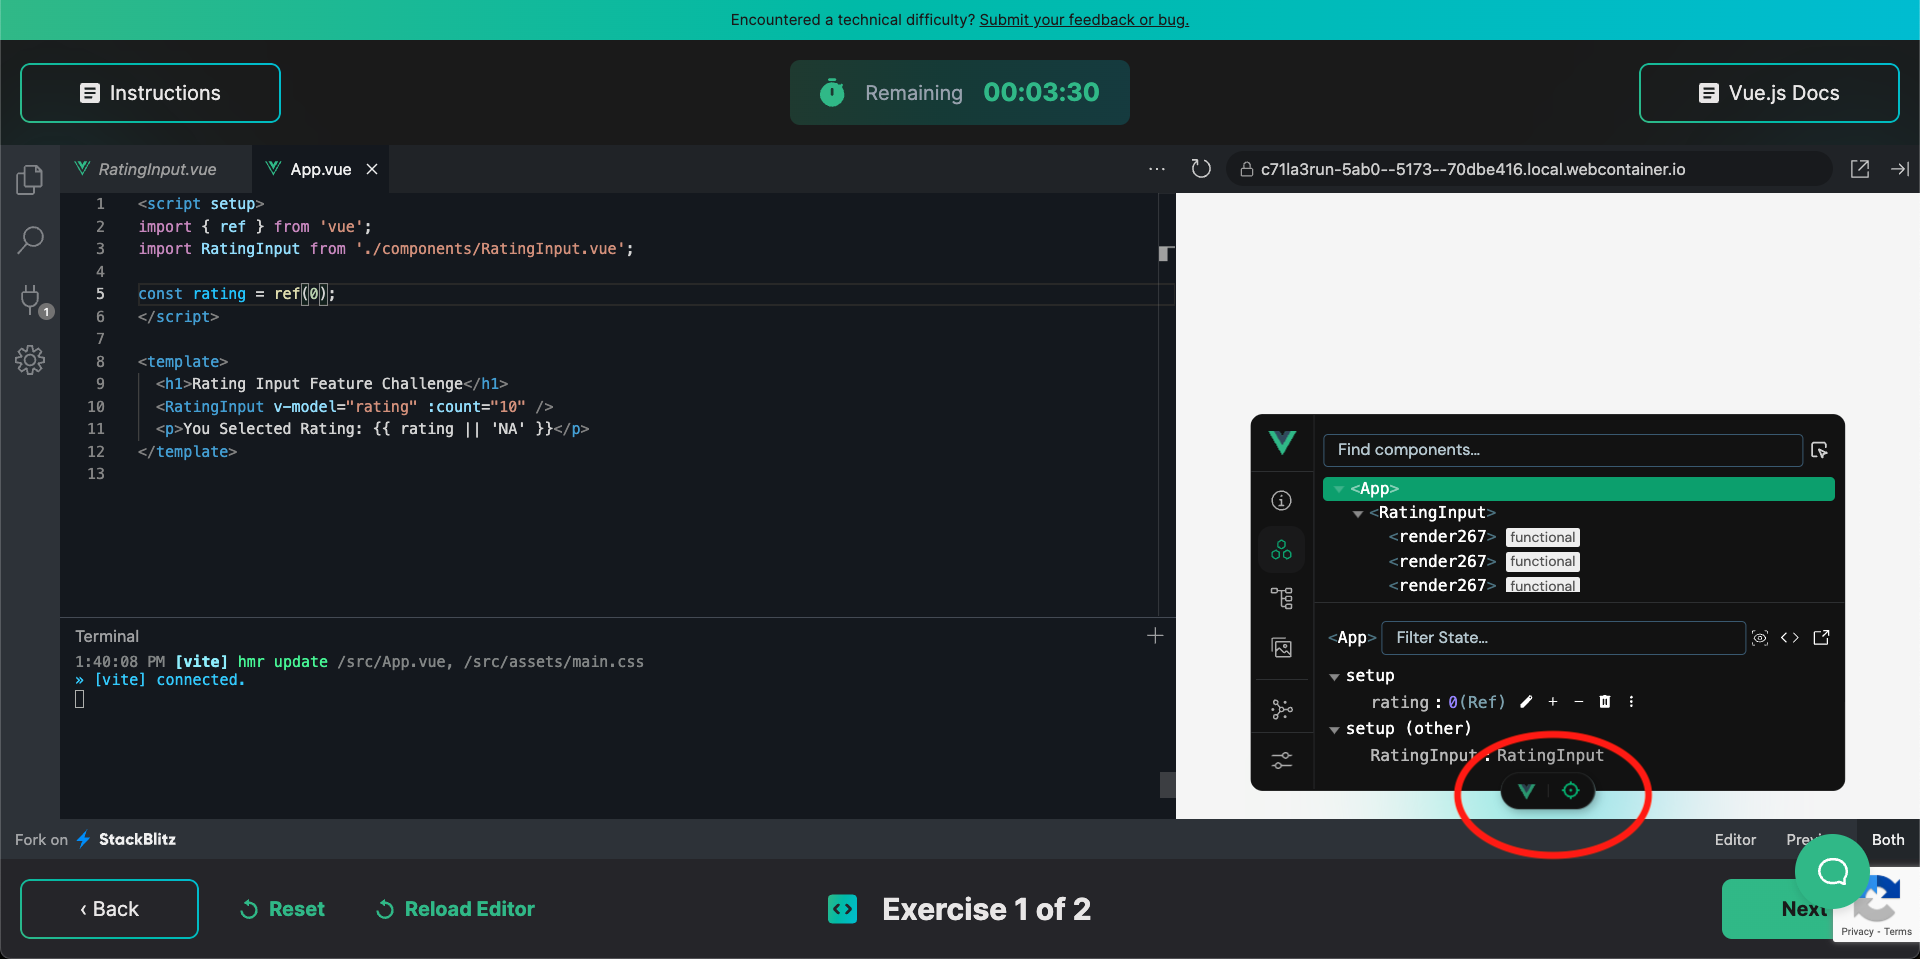The image size is (1920, 959).
Task: Open the DevTools Pages tree icon
Action: pyautogui.click(x=1282, y=598)
